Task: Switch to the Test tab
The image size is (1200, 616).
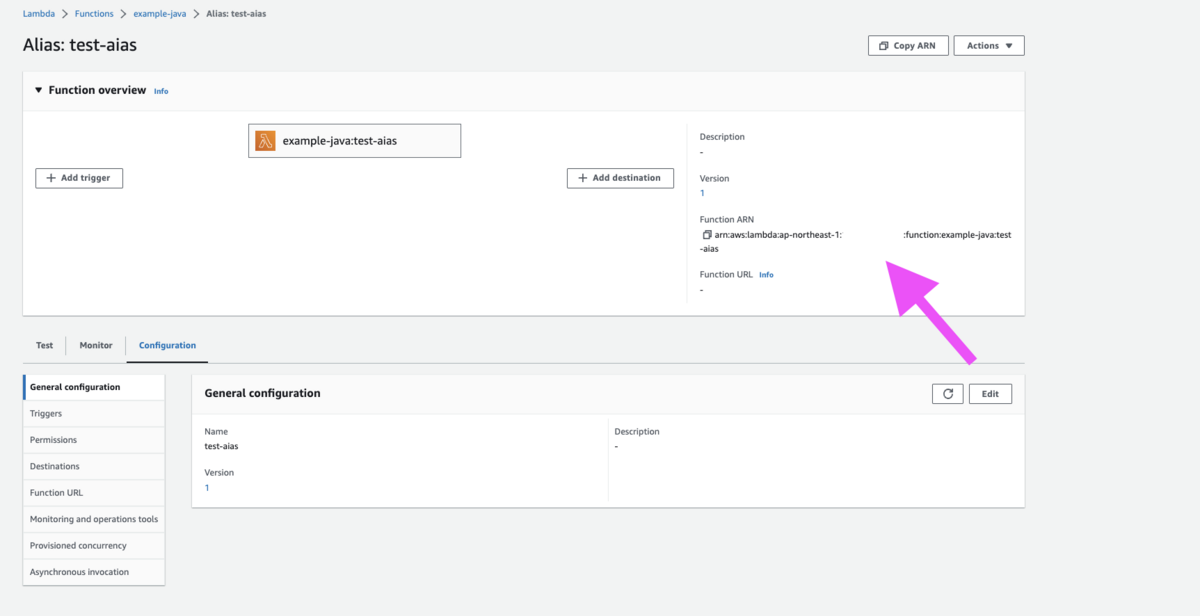Action: 44,344
